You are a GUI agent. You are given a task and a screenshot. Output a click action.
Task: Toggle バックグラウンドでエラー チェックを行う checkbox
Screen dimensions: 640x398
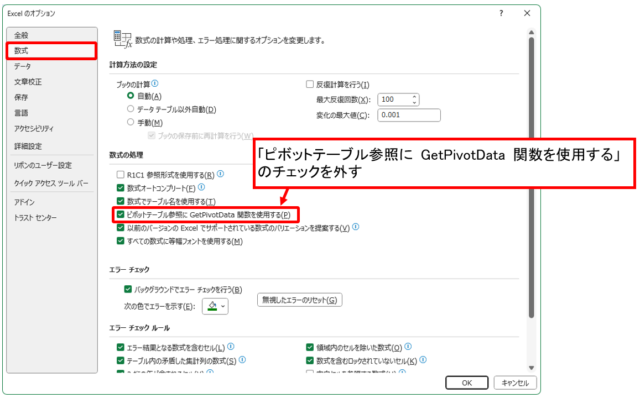(x=128, y=289)
